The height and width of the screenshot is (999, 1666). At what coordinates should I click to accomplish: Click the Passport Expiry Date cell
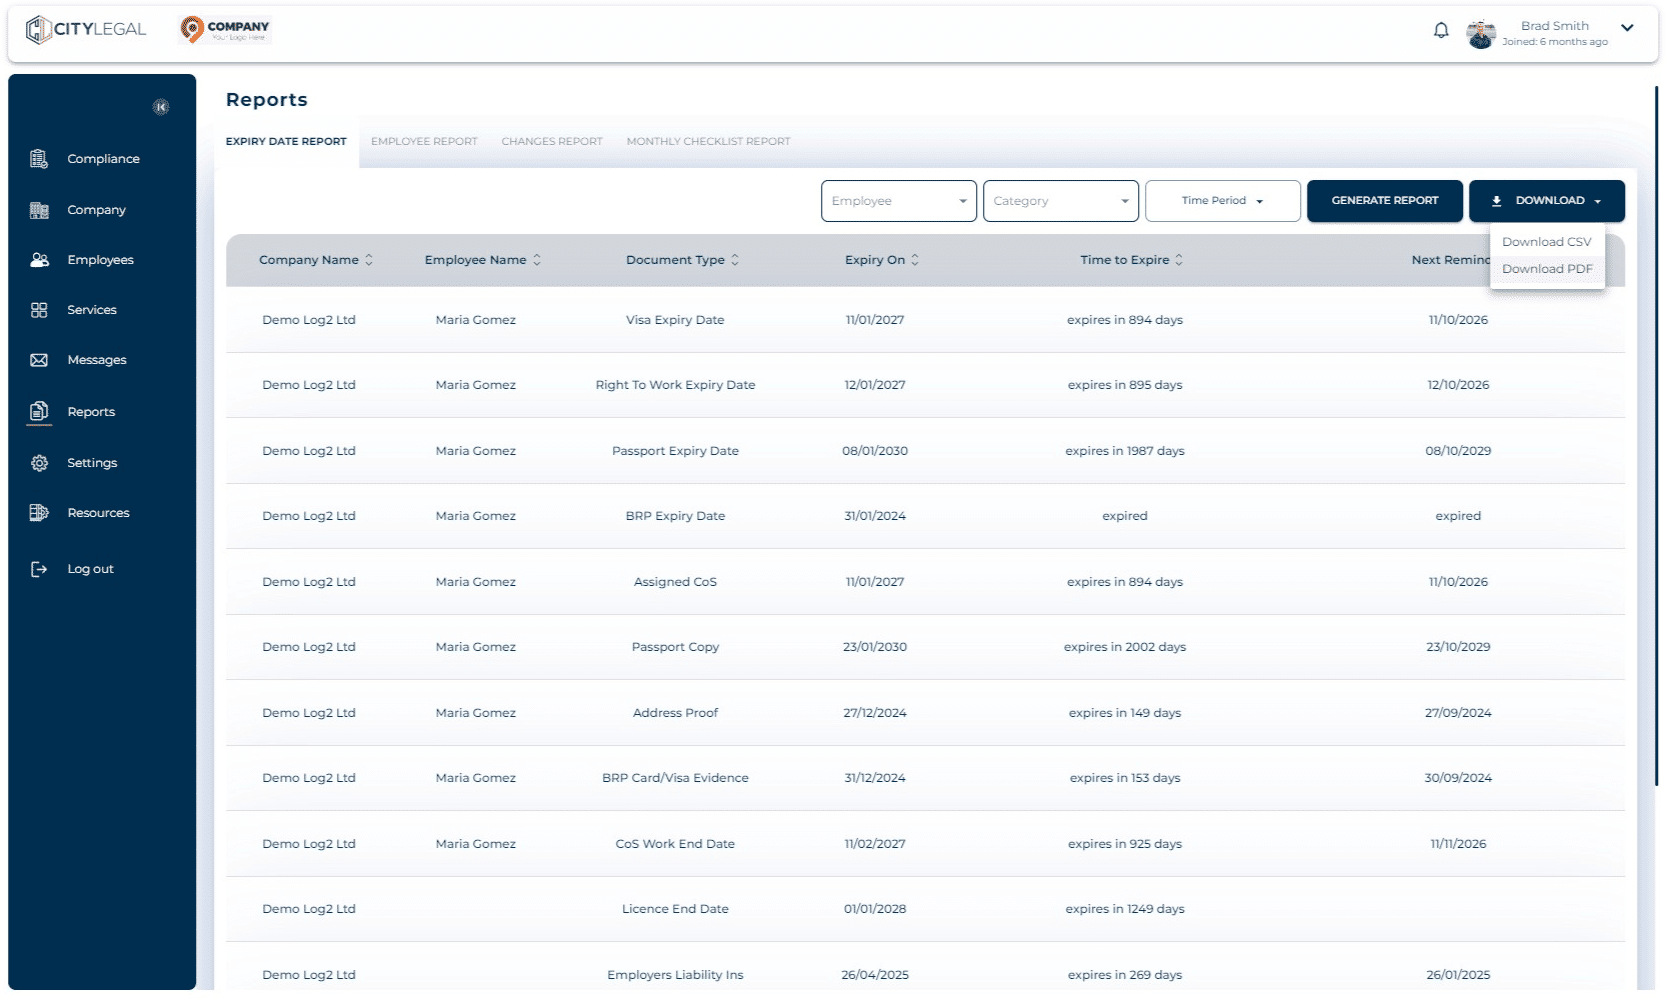click(675, 451)
